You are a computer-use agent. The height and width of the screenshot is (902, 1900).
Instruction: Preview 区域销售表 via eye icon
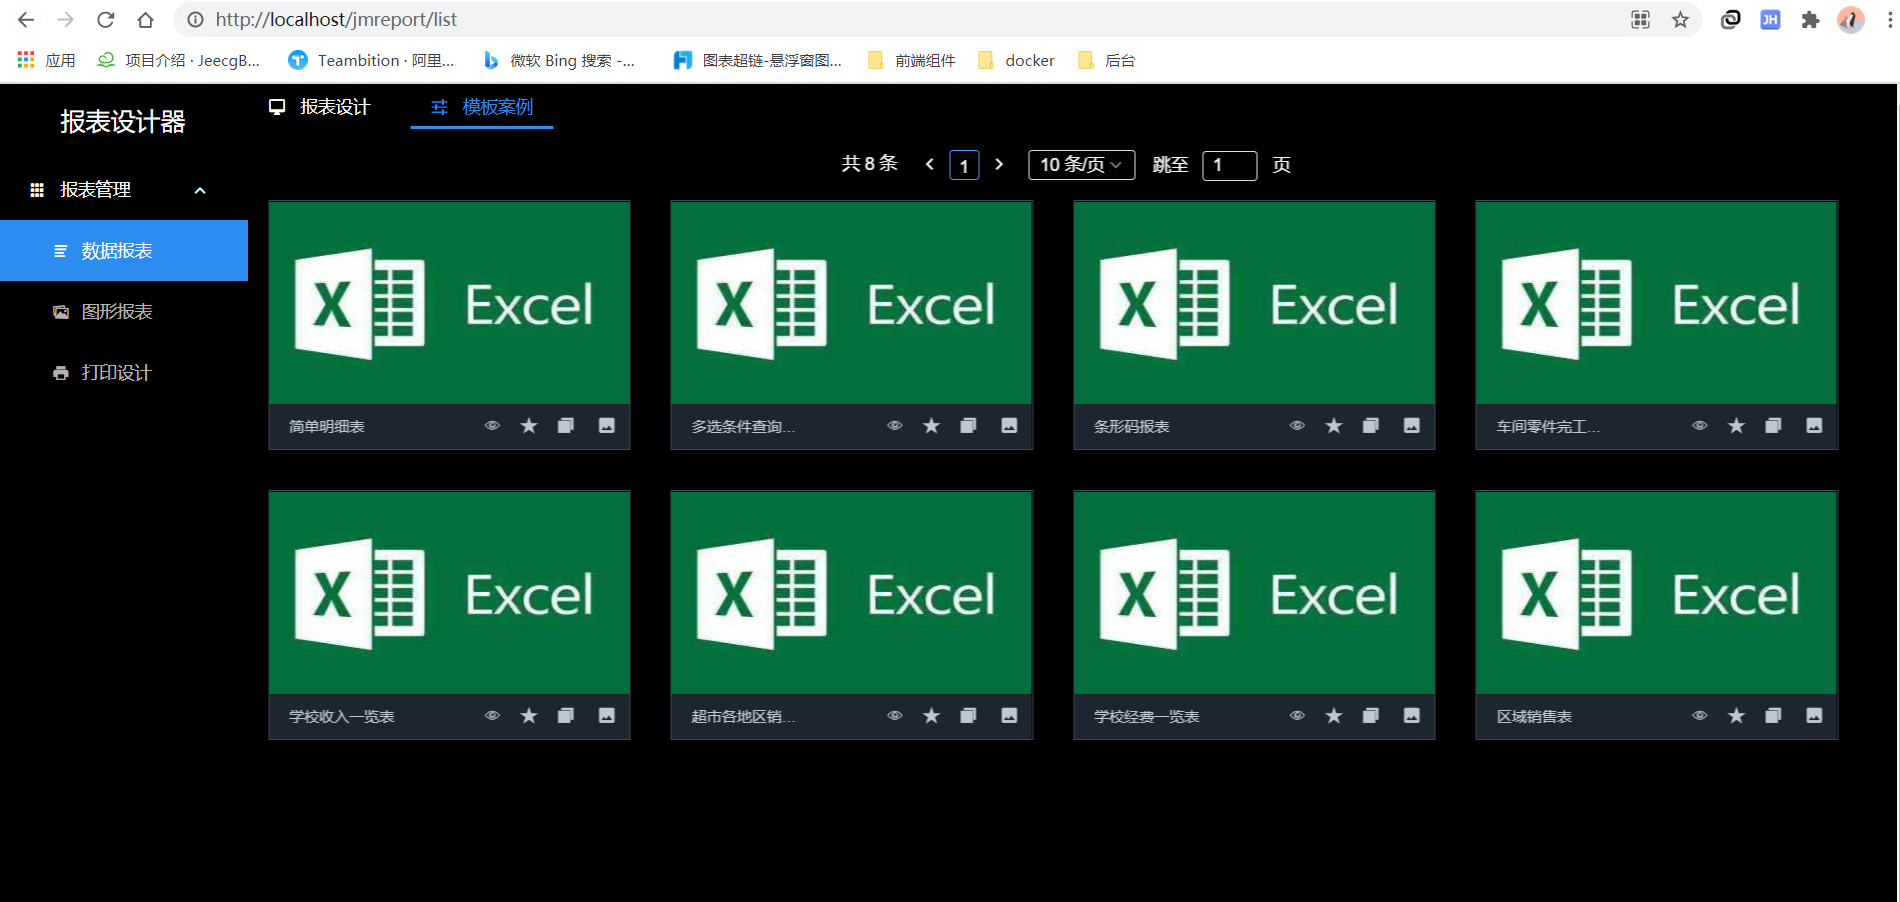1700,716
